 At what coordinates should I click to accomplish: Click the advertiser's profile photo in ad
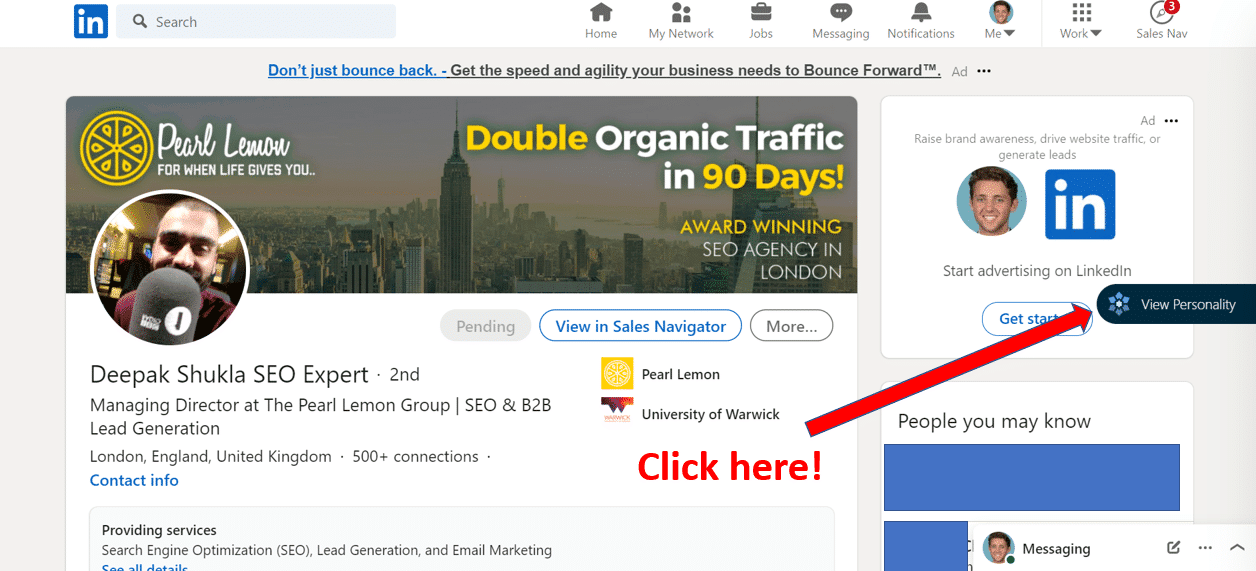(991, 201)
